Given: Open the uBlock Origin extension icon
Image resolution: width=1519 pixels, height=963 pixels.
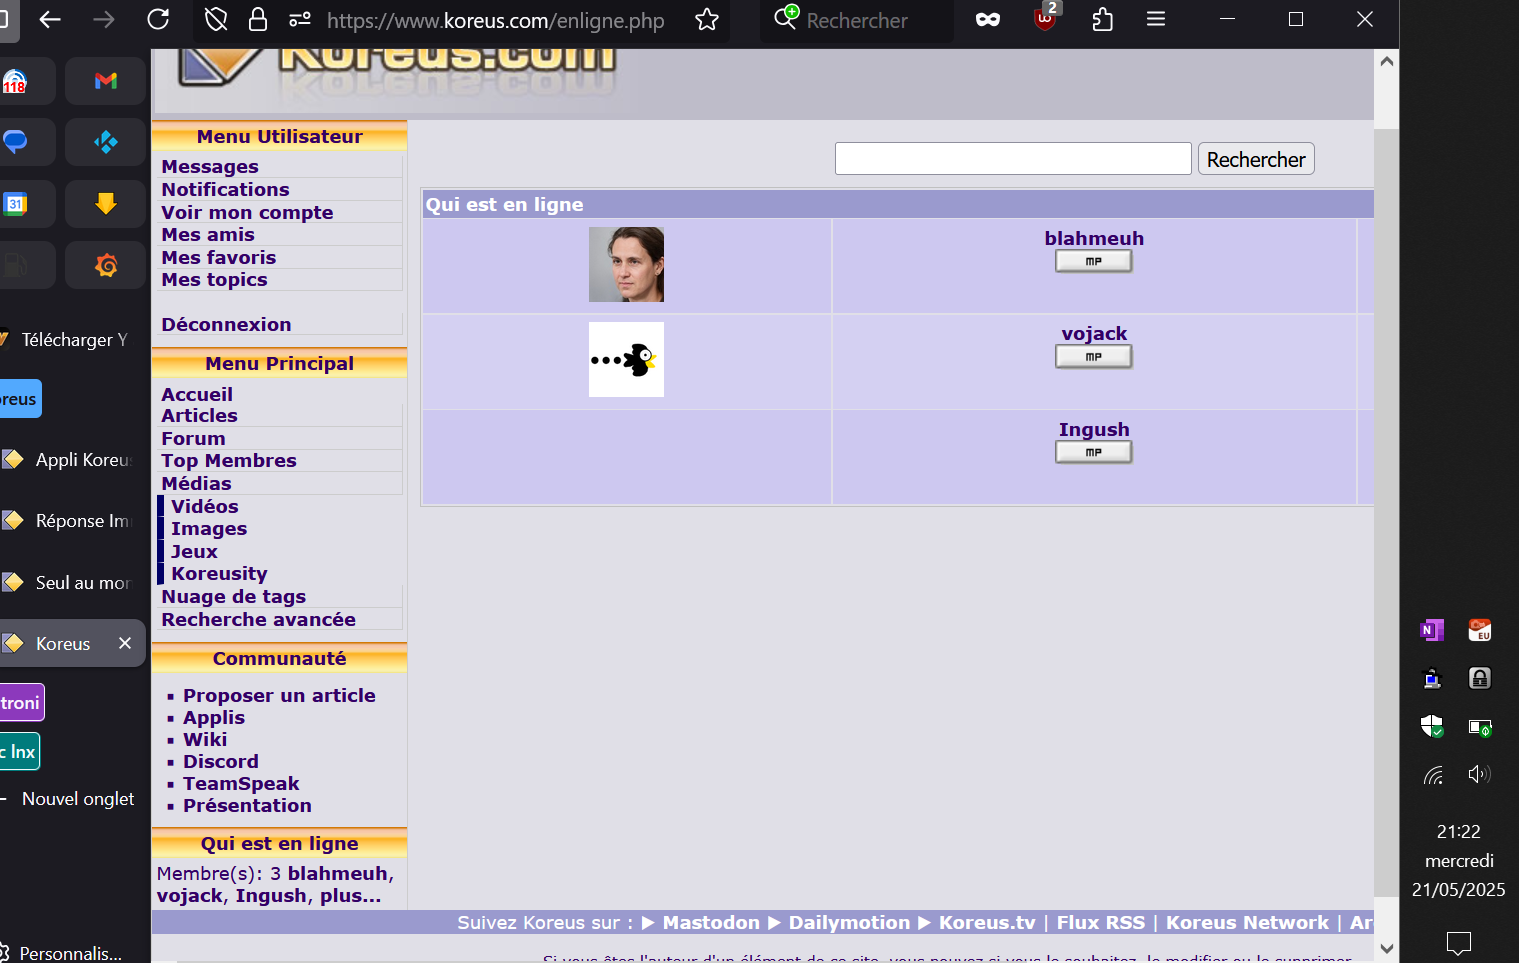Looking at the screenshot, I should (x=1045, y=19).
